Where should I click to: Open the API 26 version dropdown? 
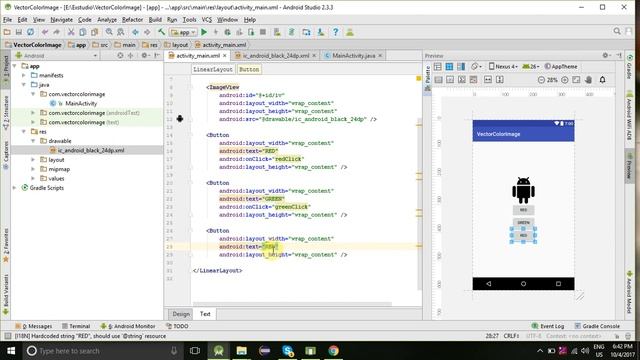click(x=531, y=66)
